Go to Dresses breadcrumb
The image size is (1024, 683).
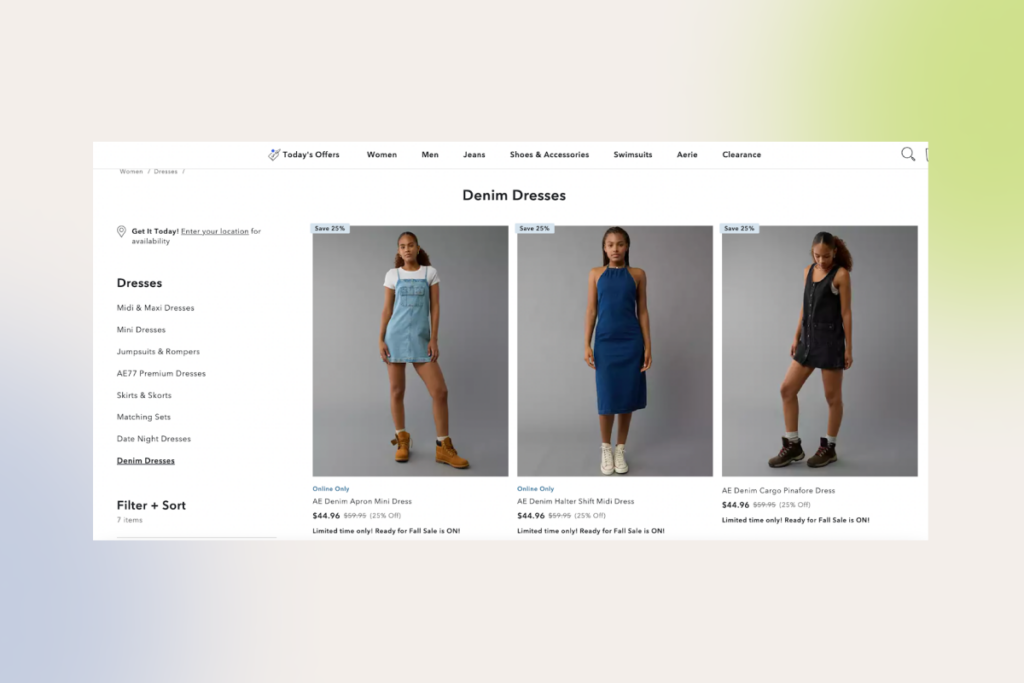click(x=166, y=172)
